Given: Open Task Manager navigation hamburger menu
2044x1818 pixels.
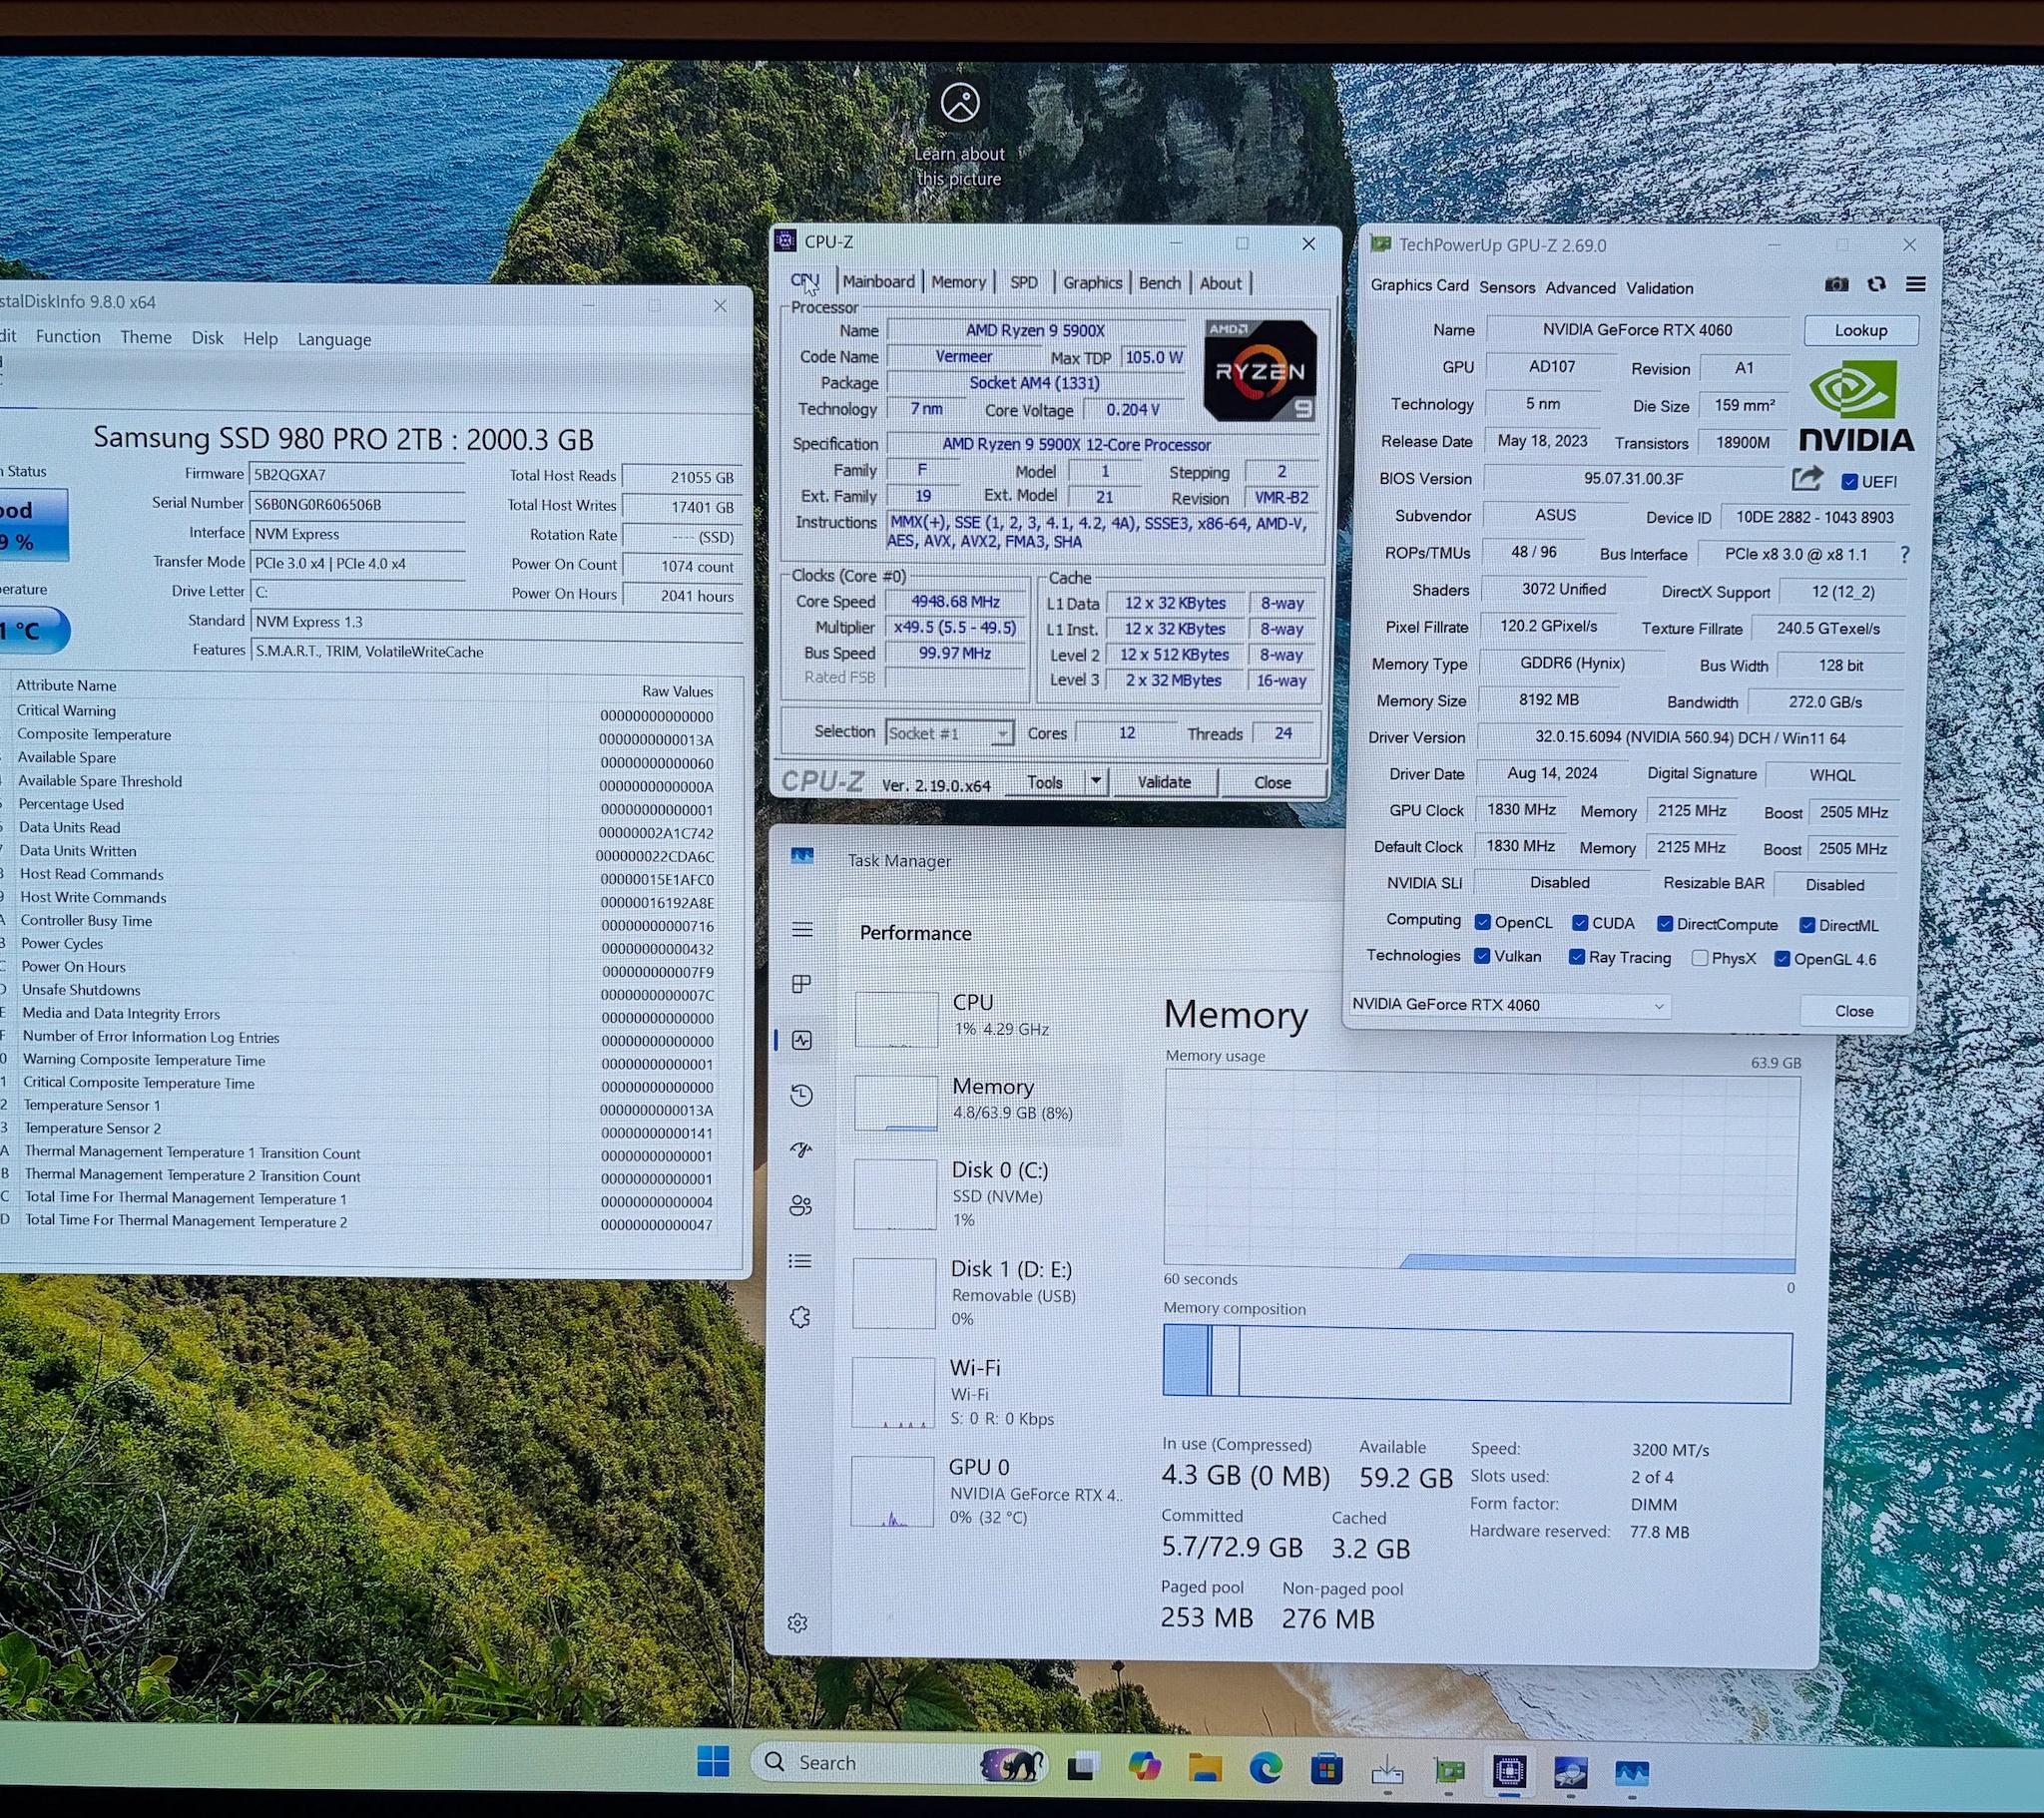Looking at the screenshot, I should pyautogui.click(x=802, y=930).
